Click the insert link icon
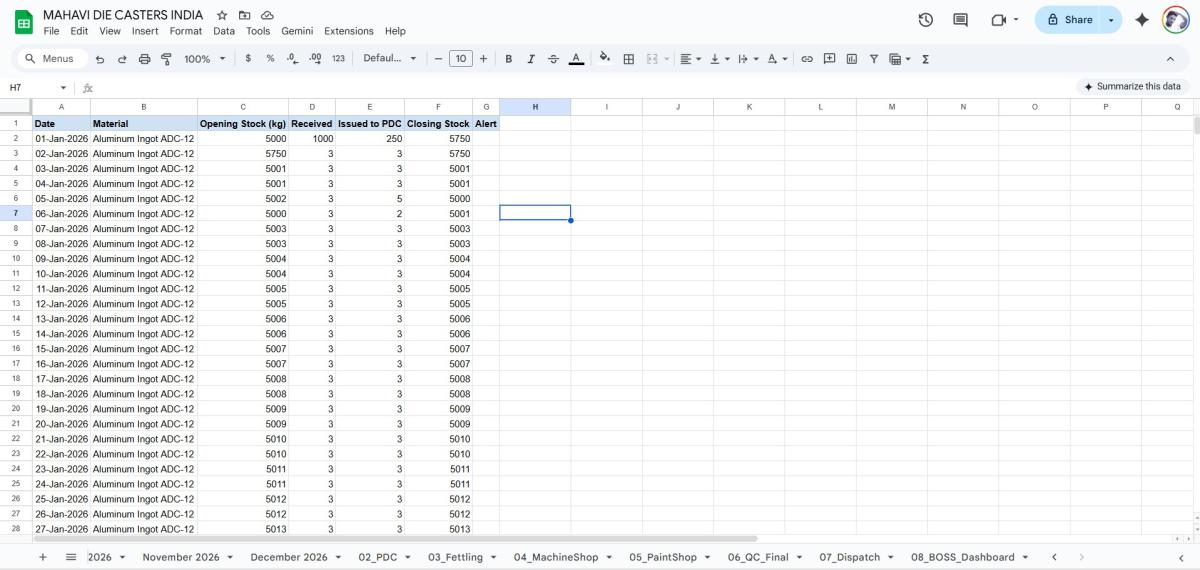Viewport: 1200px width, 570px height. click(x=807, y=59)
